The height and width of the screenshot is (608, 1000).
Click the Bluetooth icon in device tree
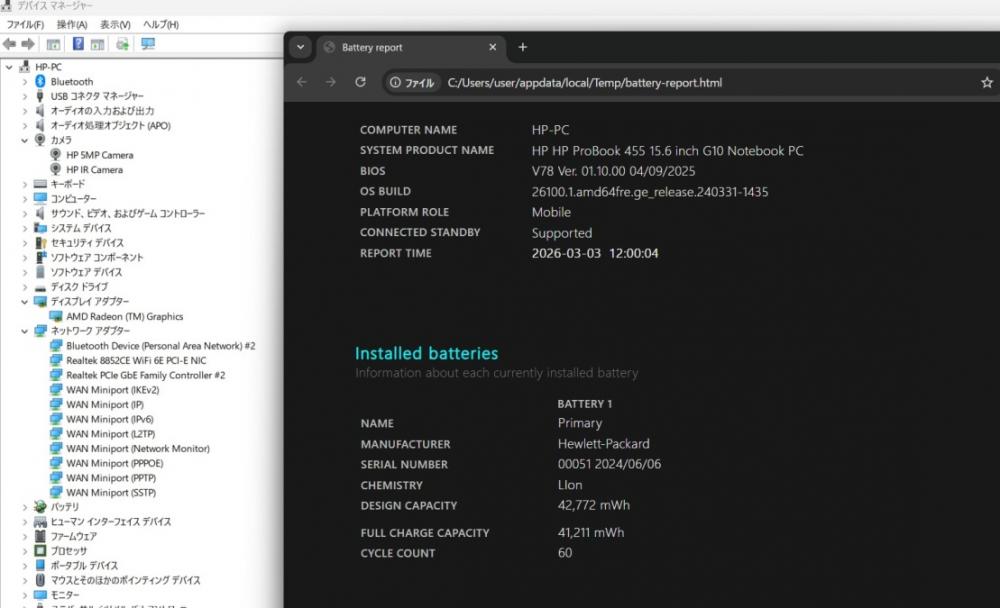[x=40, y=81]
